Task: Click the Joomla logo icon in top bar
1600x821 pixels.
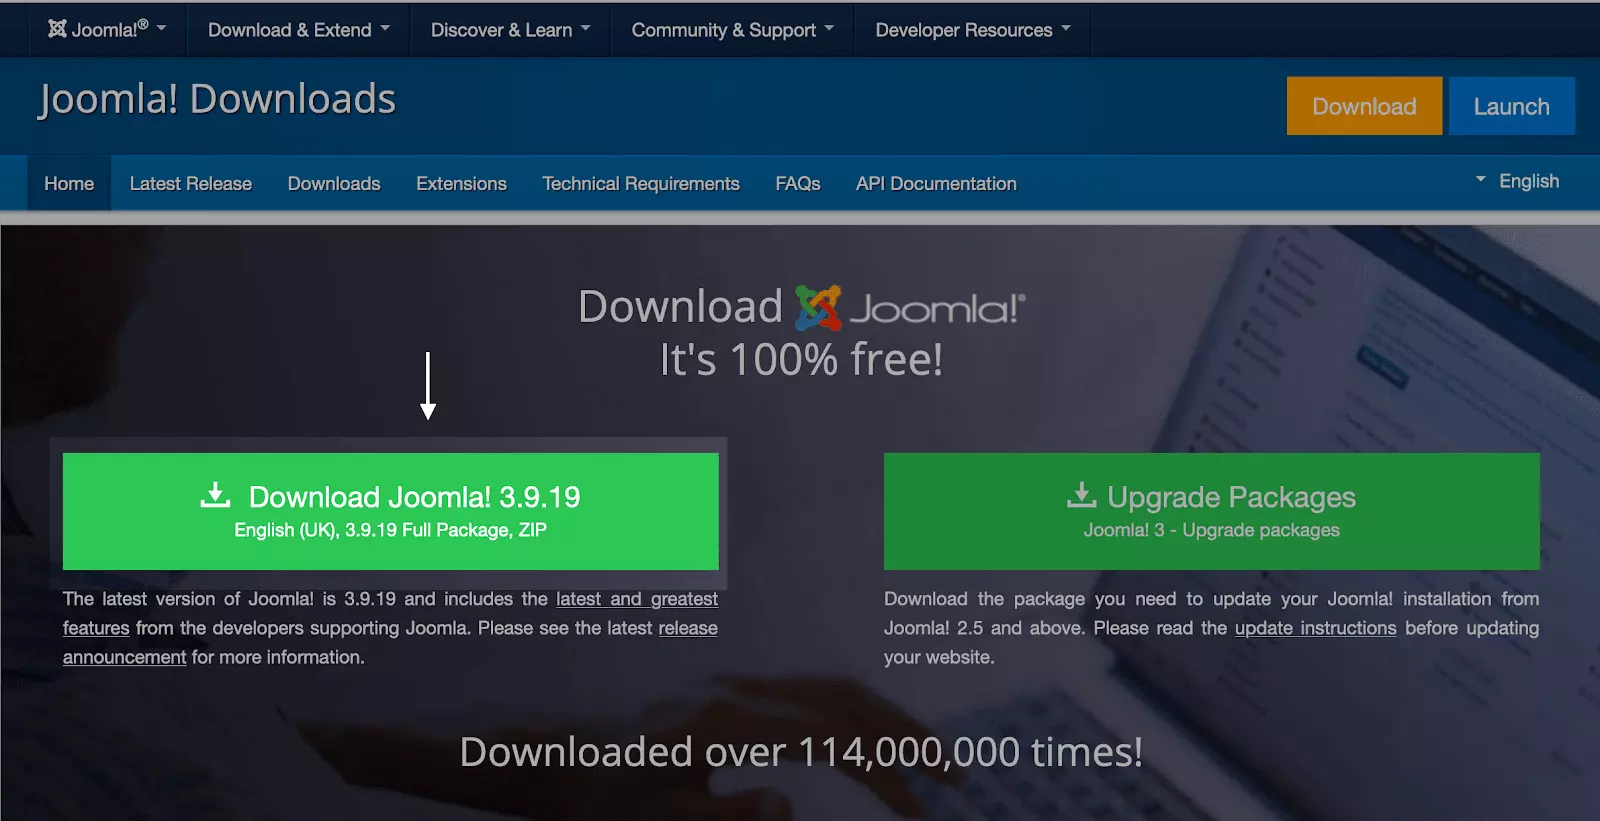Action: coord(58,29)
